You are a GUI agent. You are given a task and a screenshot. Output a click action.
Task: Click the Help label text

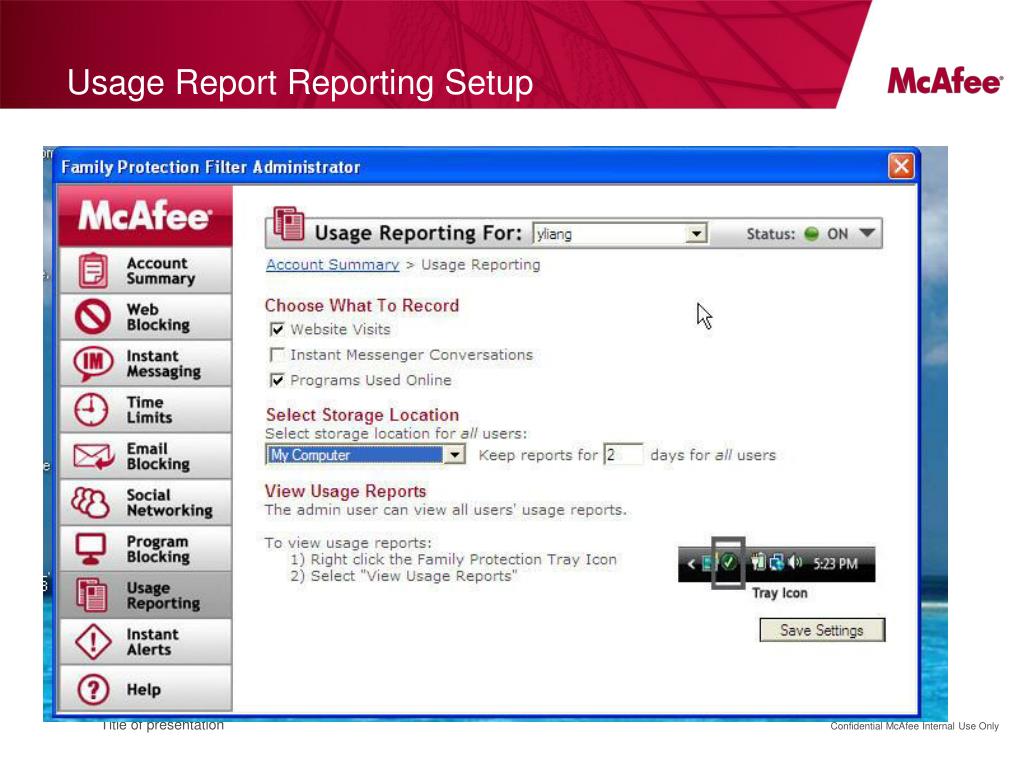click(143, 690)
